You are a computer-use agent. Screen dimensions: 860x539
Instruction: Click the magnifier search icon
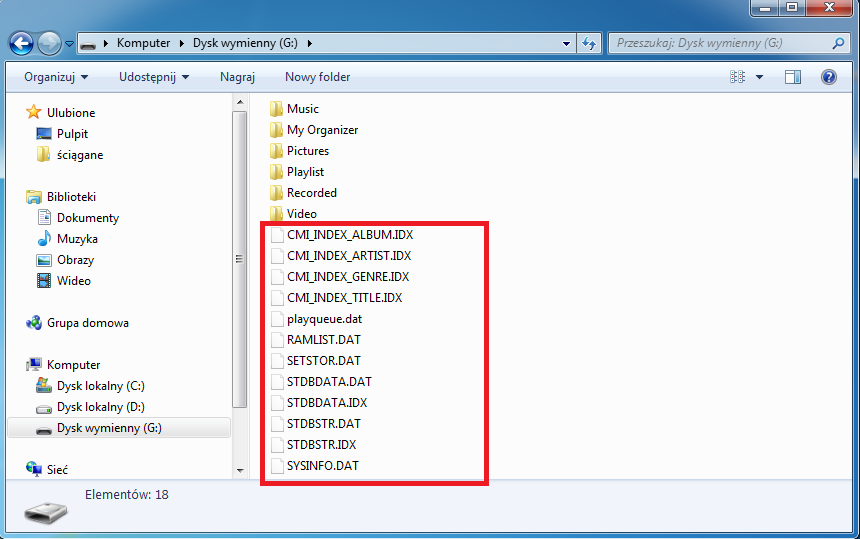coord(838,43)
